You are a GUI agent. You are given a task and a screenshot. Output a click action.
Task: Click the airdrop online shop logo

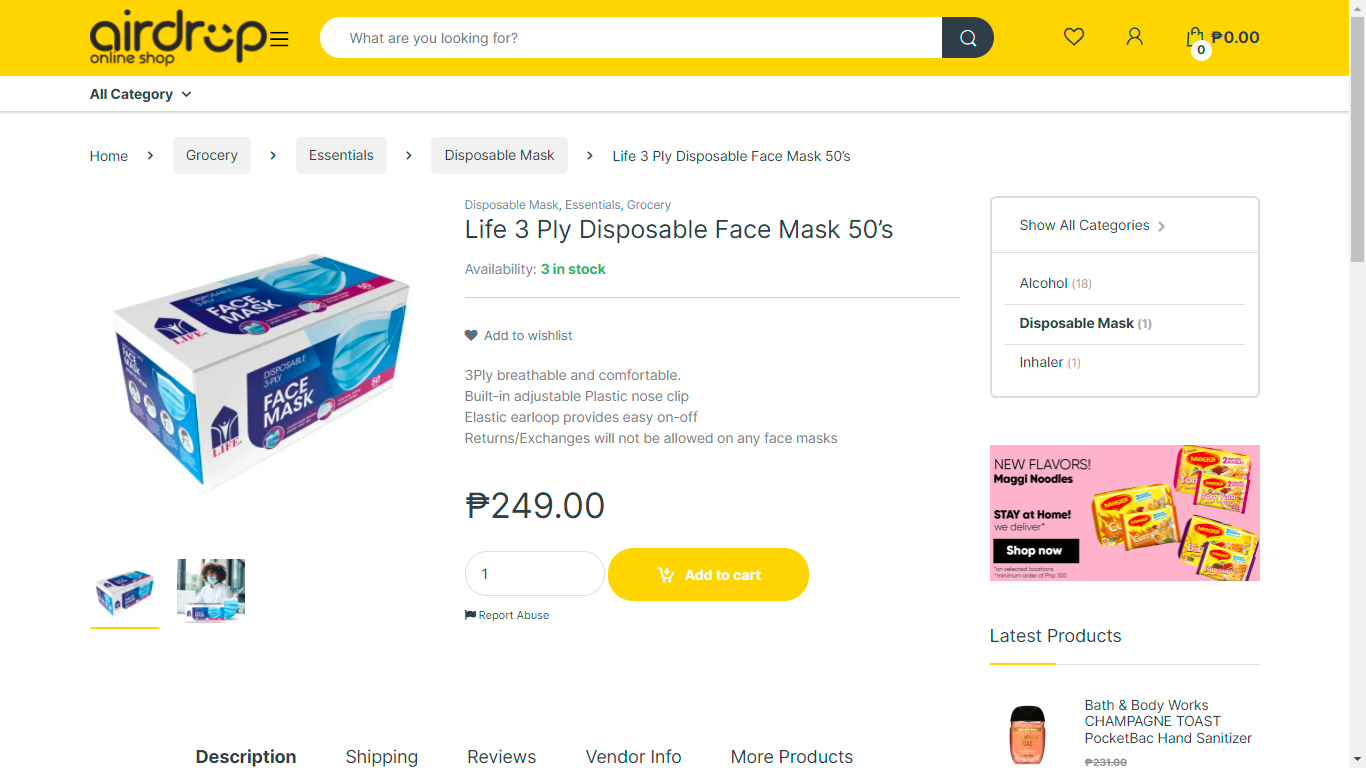click(x=178, y=38)
